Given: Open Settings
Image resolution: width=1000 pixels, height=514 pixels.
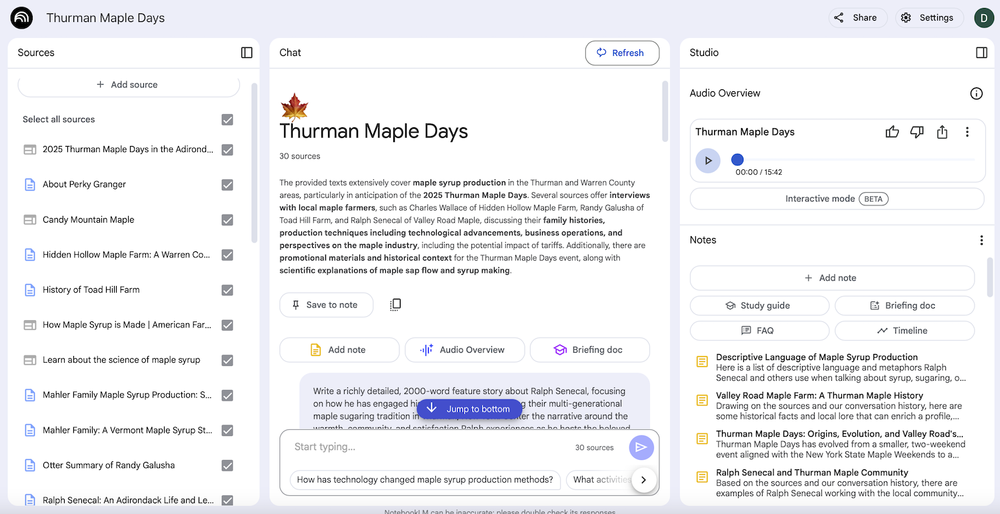Looking at the screenshot, I should tap(929, 18).
